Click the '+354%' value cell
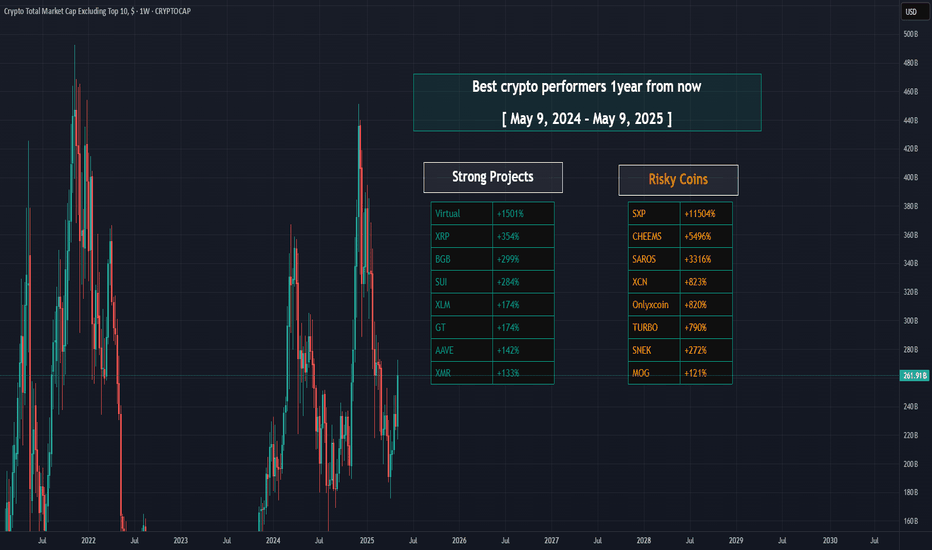 524,236
